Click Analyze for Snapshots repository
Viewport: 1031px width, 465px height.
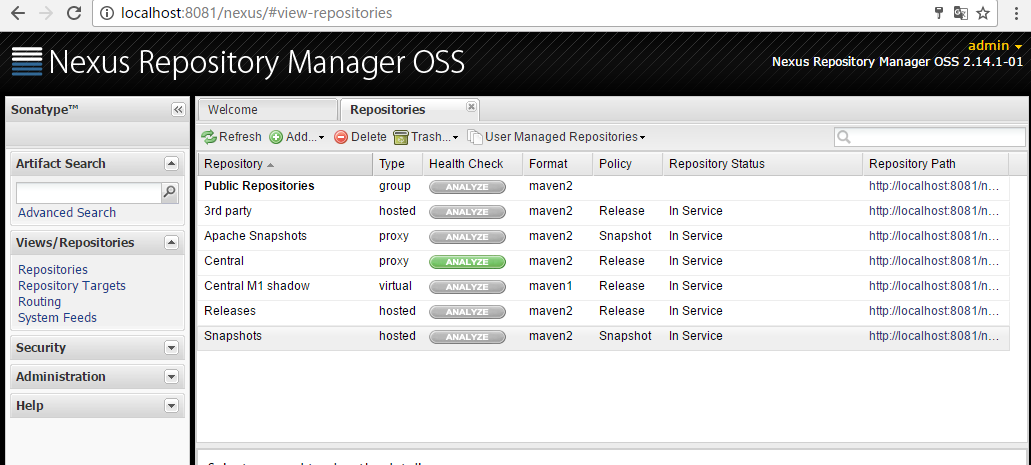point(468,337)
